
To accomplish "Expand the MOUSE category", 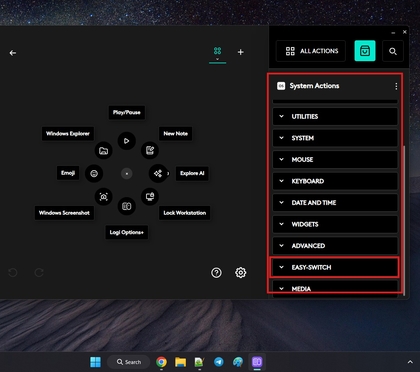I will (x=335, y=159).
